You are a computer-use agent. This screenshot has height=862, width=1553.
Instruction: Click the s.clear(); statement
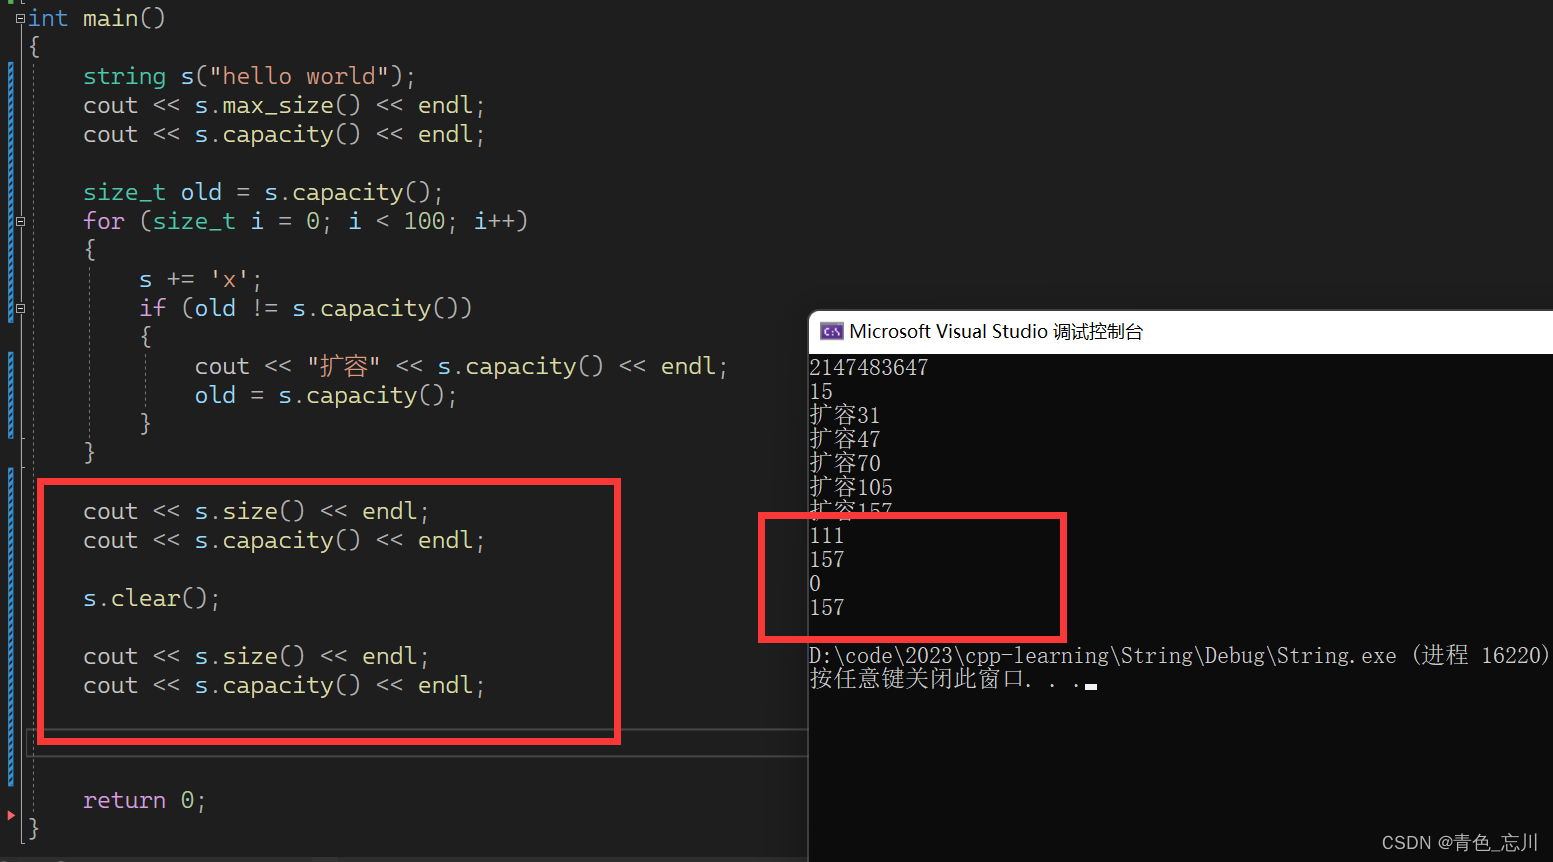[151, 598]
